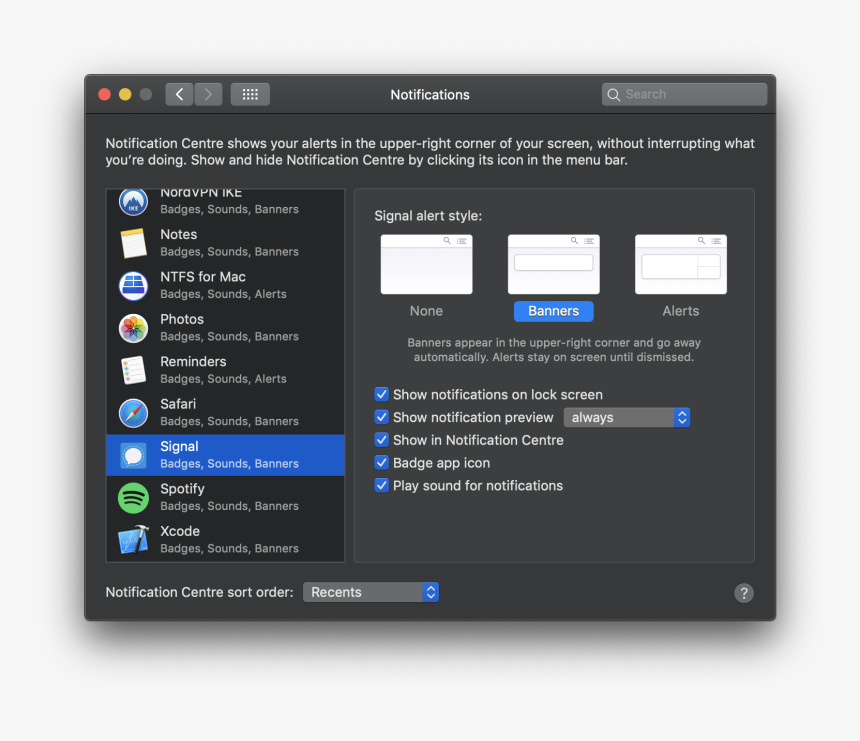Select Signal row text
This screenshot has height=741, width=860.
(229, 455)
